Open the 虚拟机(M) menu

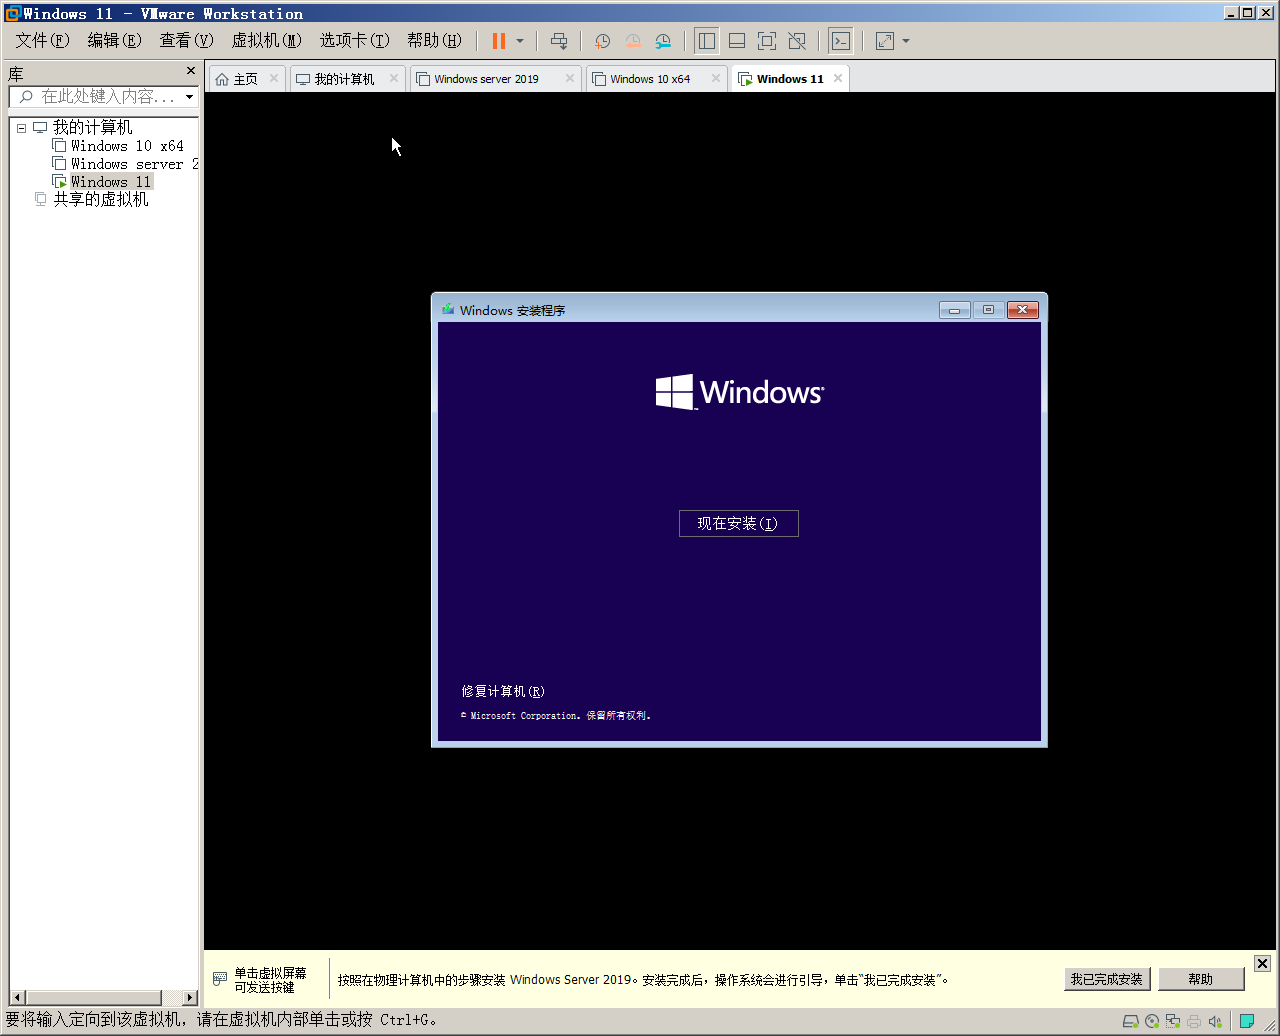coord(267,40)
